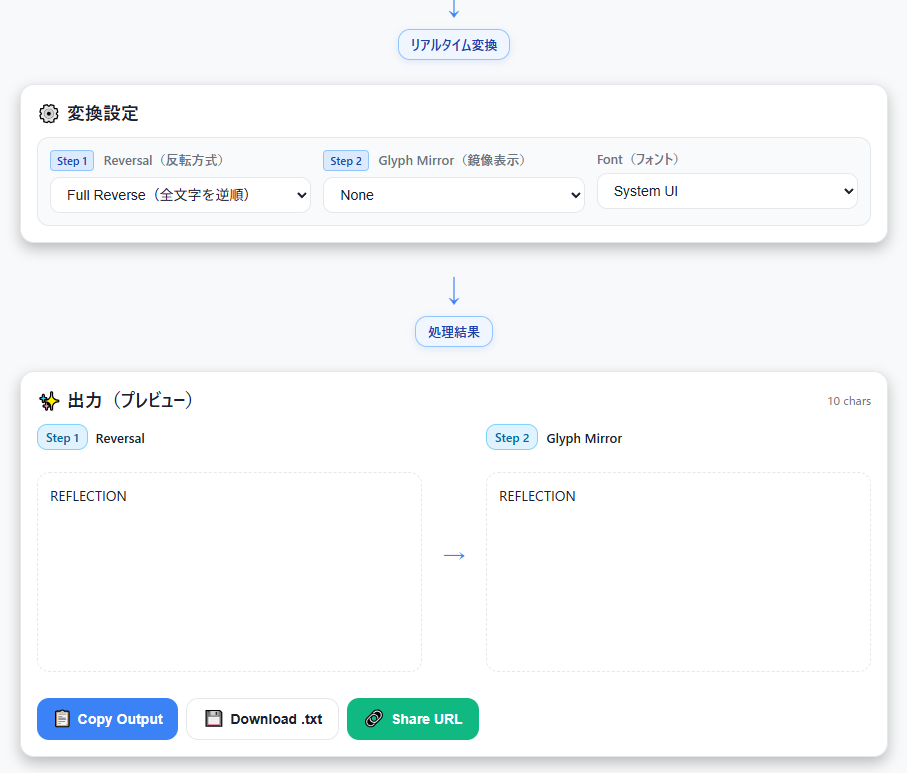The image size is (907, 773).
Task: Click the Step 2 badge in settings panel
Action: [345, 161]
